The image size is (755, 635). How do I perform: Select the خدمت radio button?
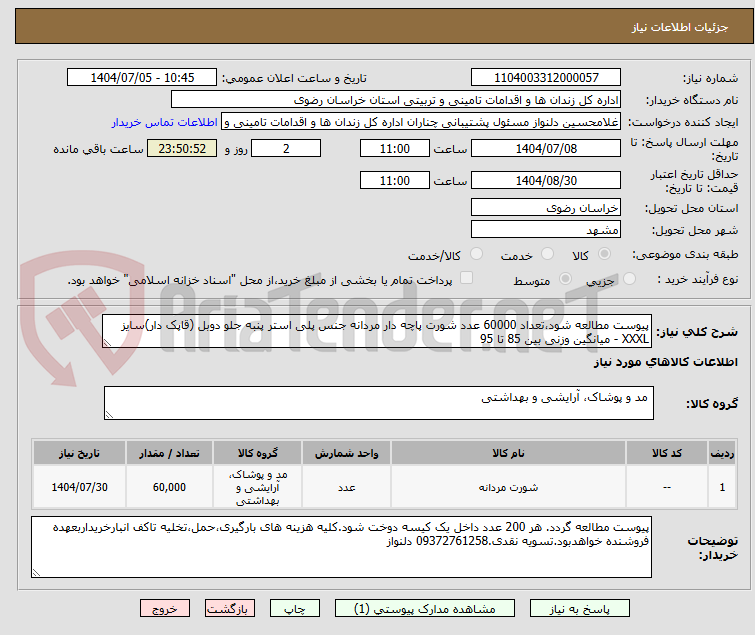click(x=547, y=254)
